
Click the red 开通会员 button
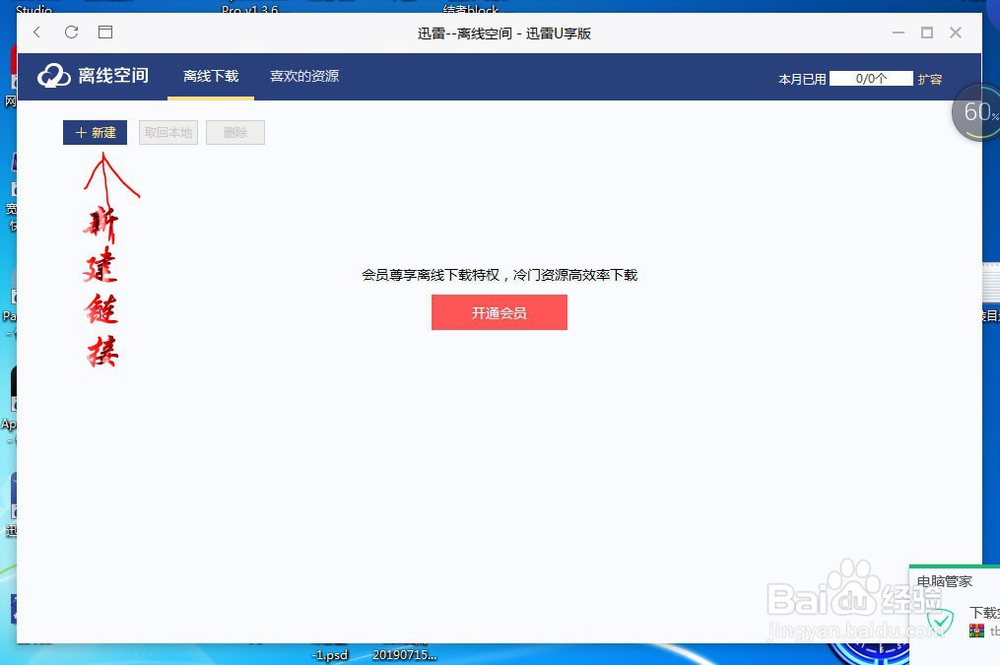click(x=499, y=312)
